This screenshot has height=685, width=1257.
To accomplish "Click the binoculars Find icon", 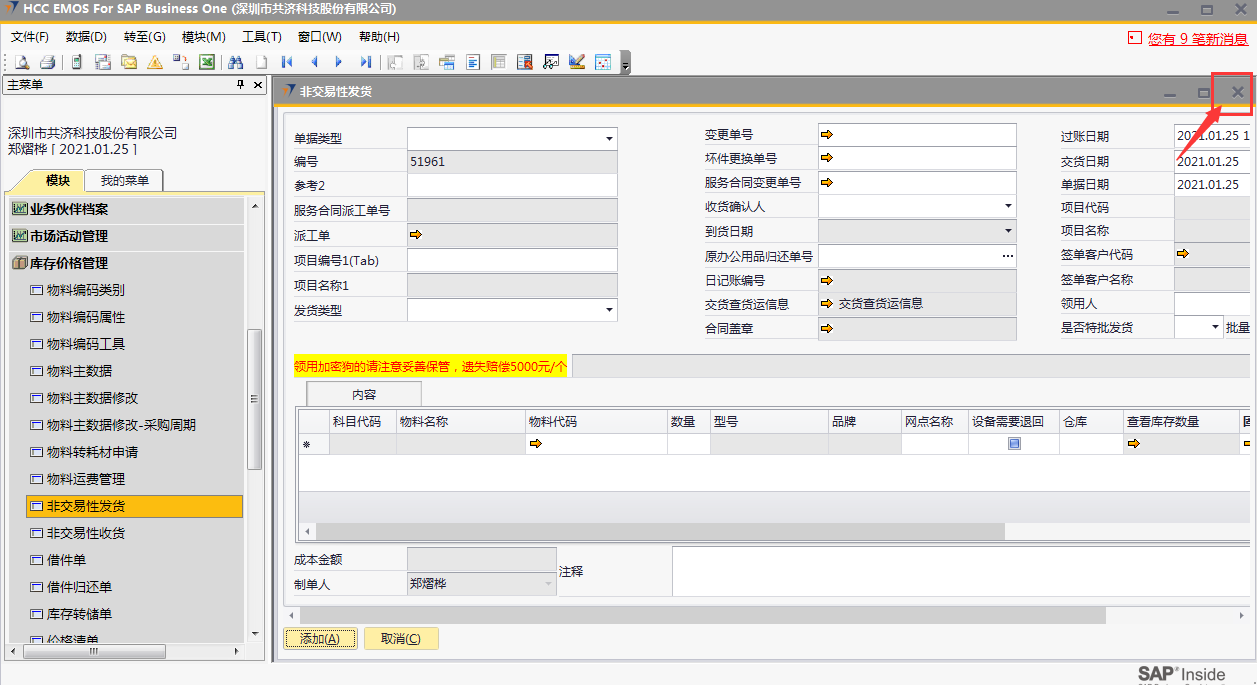I will tap(236, 62).
